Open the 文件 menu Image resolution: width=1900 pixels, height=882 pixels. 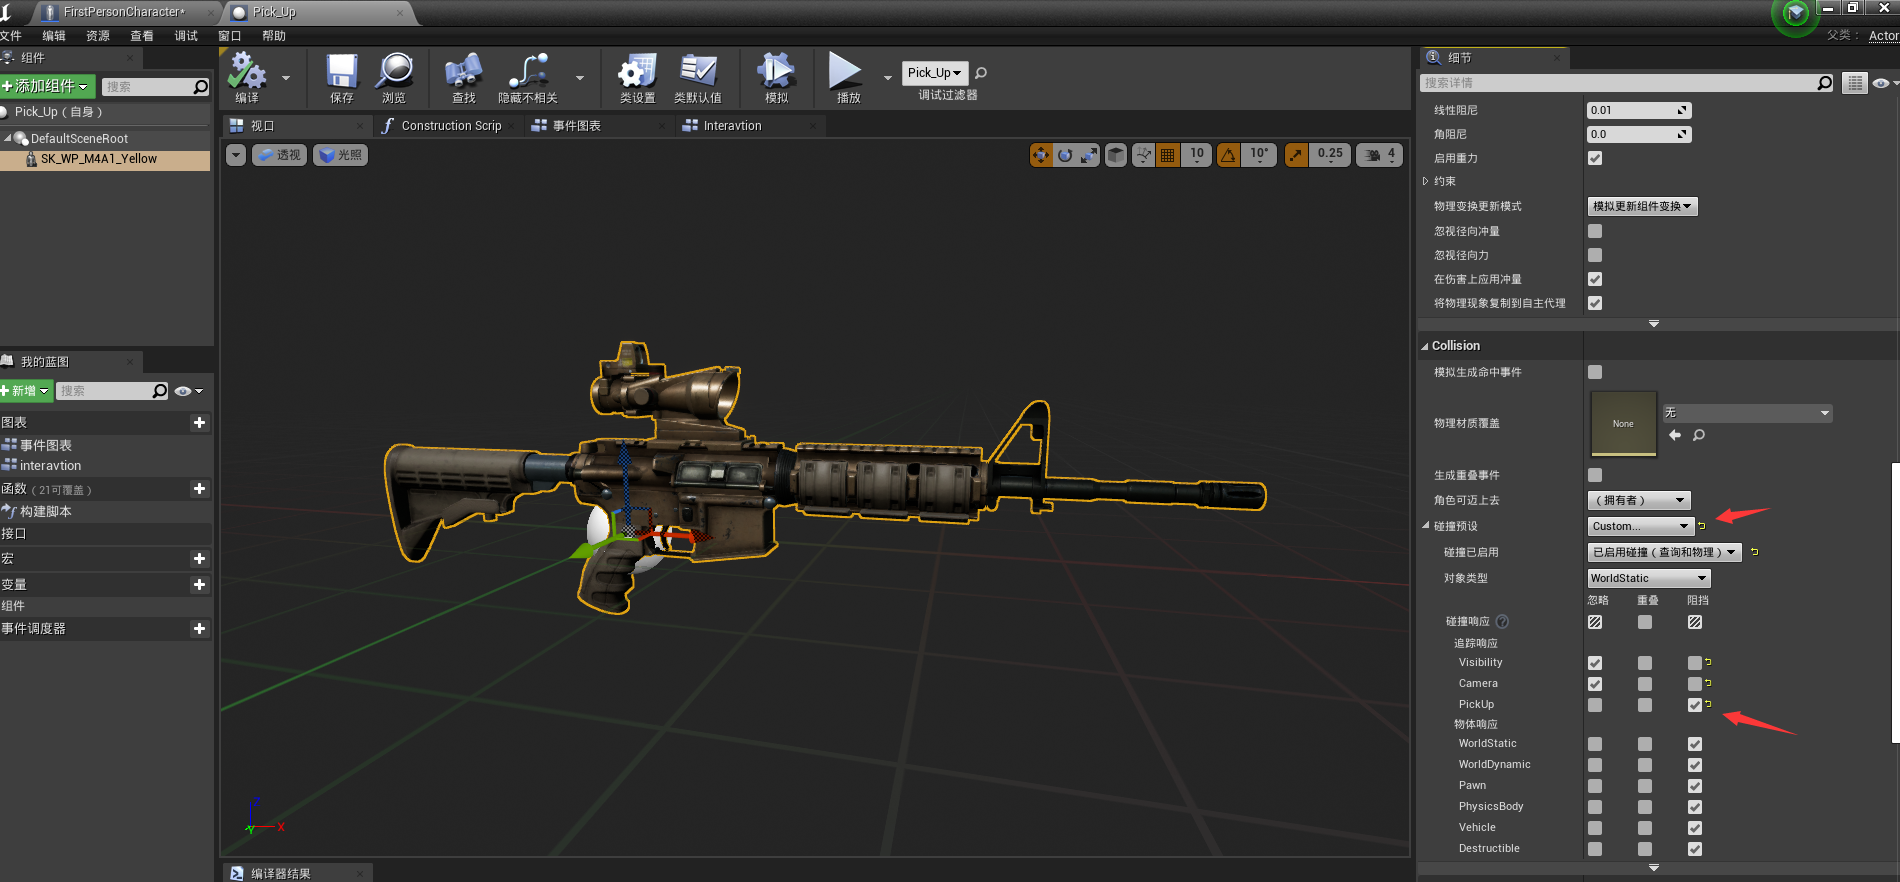[x=11, y=36]
